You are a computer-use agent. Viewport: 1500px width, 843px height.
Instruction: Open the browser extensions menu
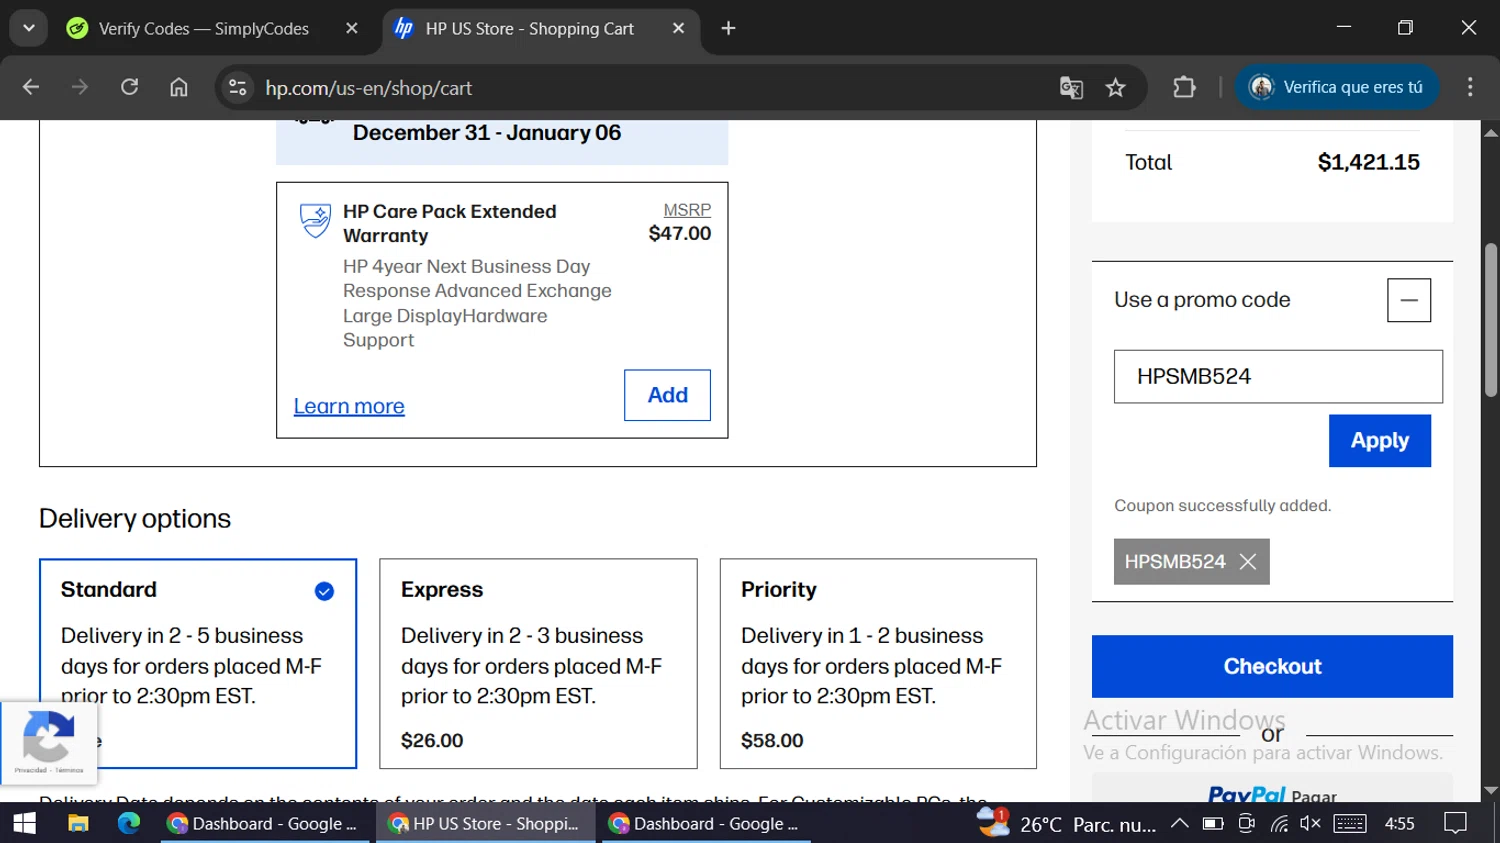pyautogui.click(x=1184, y=88)
